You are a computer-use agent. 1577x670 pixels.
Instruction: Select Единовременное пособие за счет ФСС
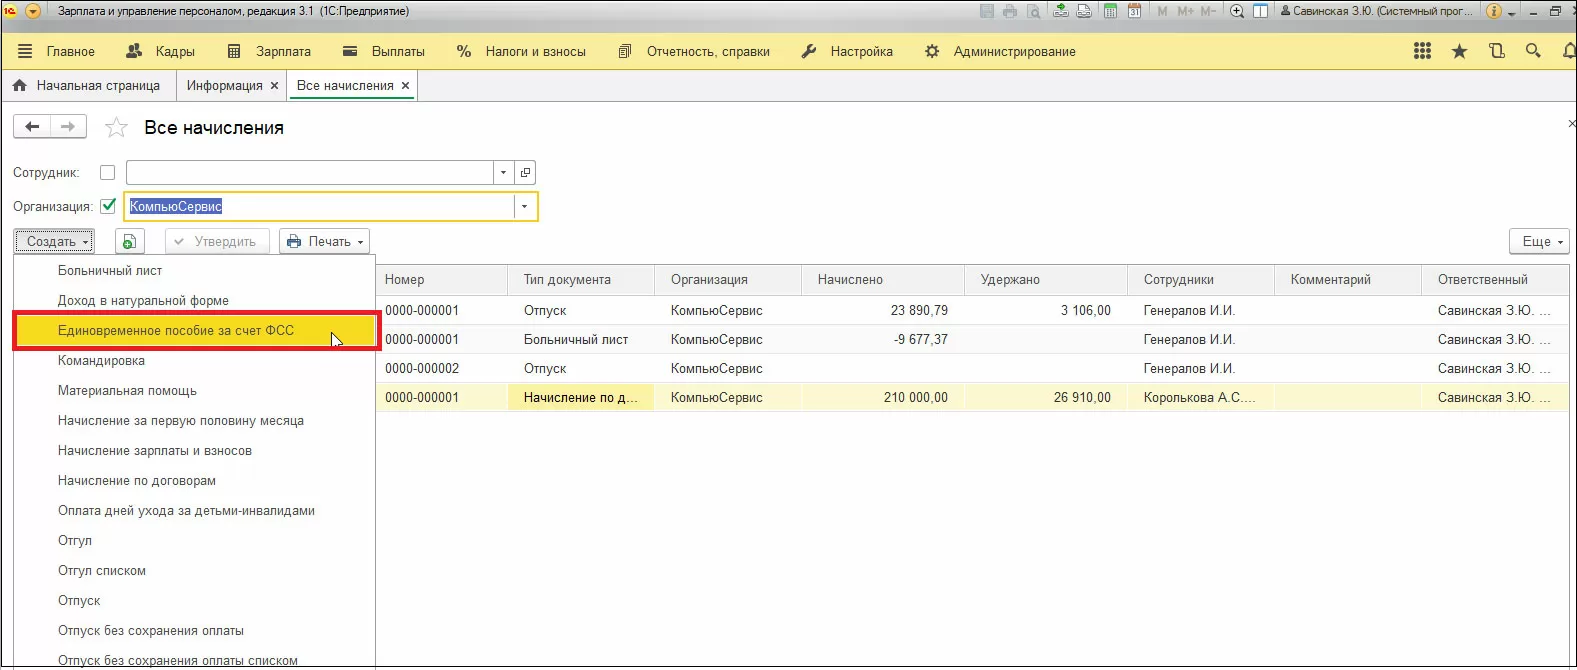(176, 331)
